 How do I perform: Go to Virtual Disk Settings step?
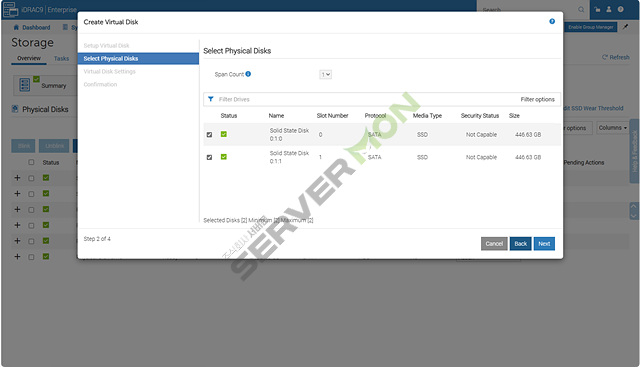click(x=109, y=71)
